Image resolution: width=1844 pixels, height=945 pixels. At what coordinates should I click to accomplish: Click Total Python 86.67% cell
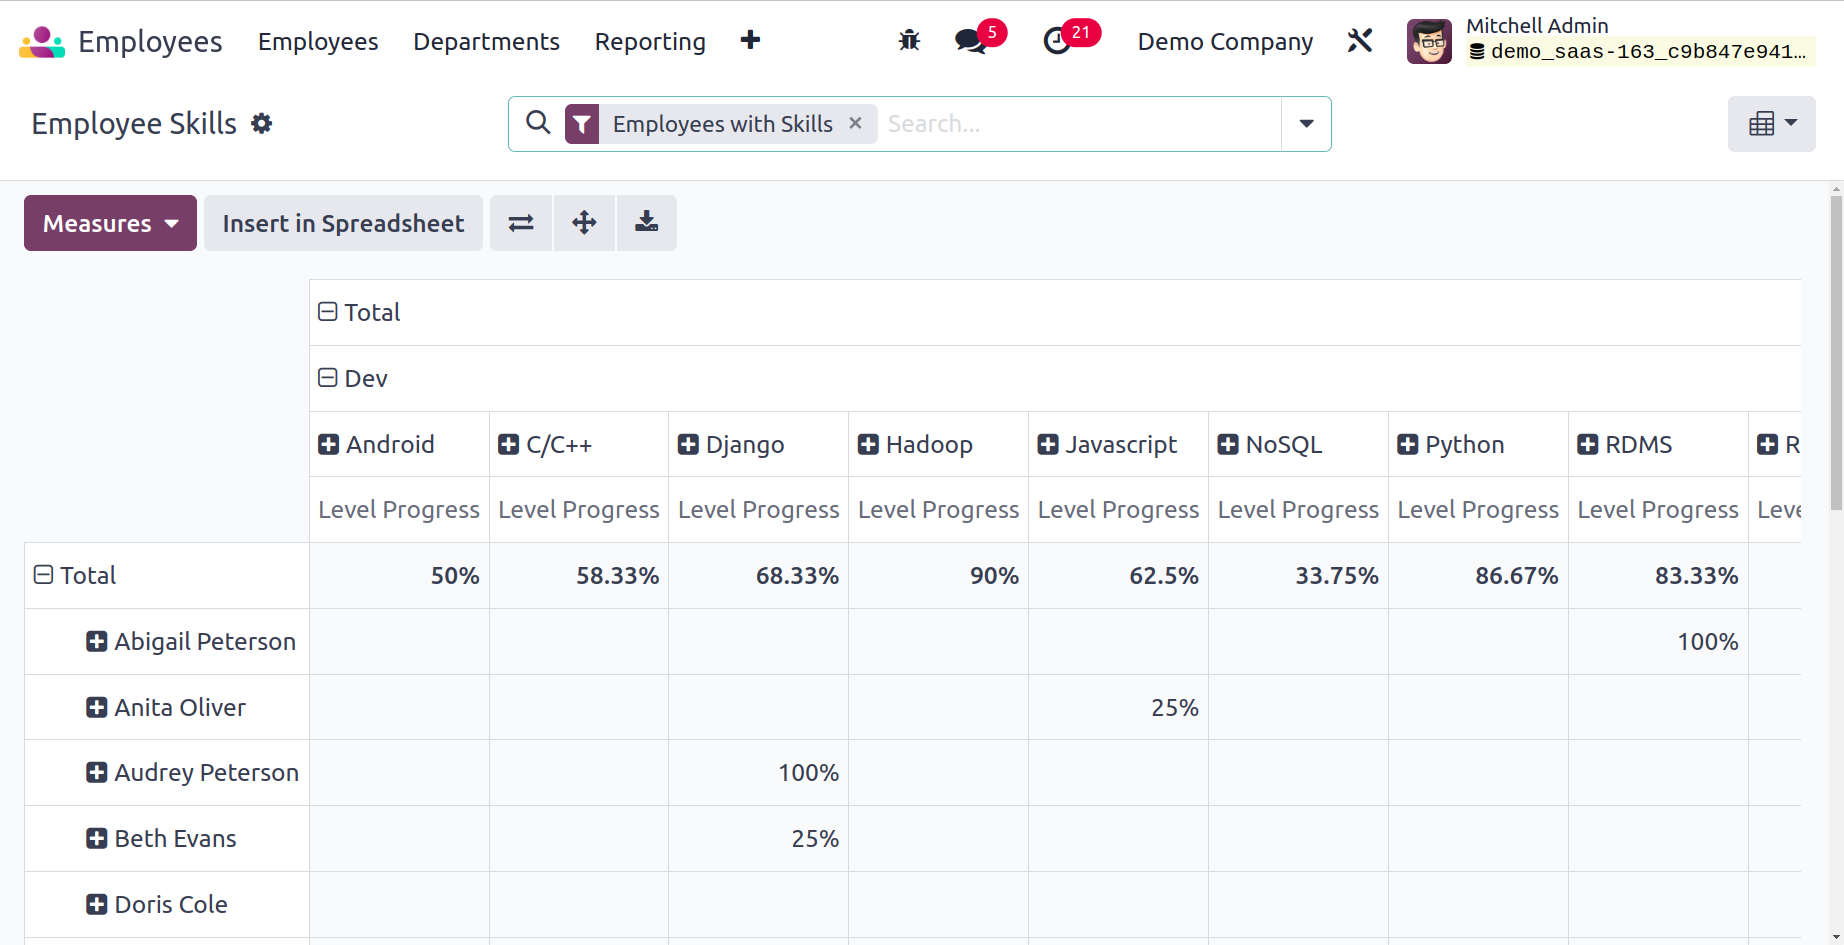pos(1478,576)
